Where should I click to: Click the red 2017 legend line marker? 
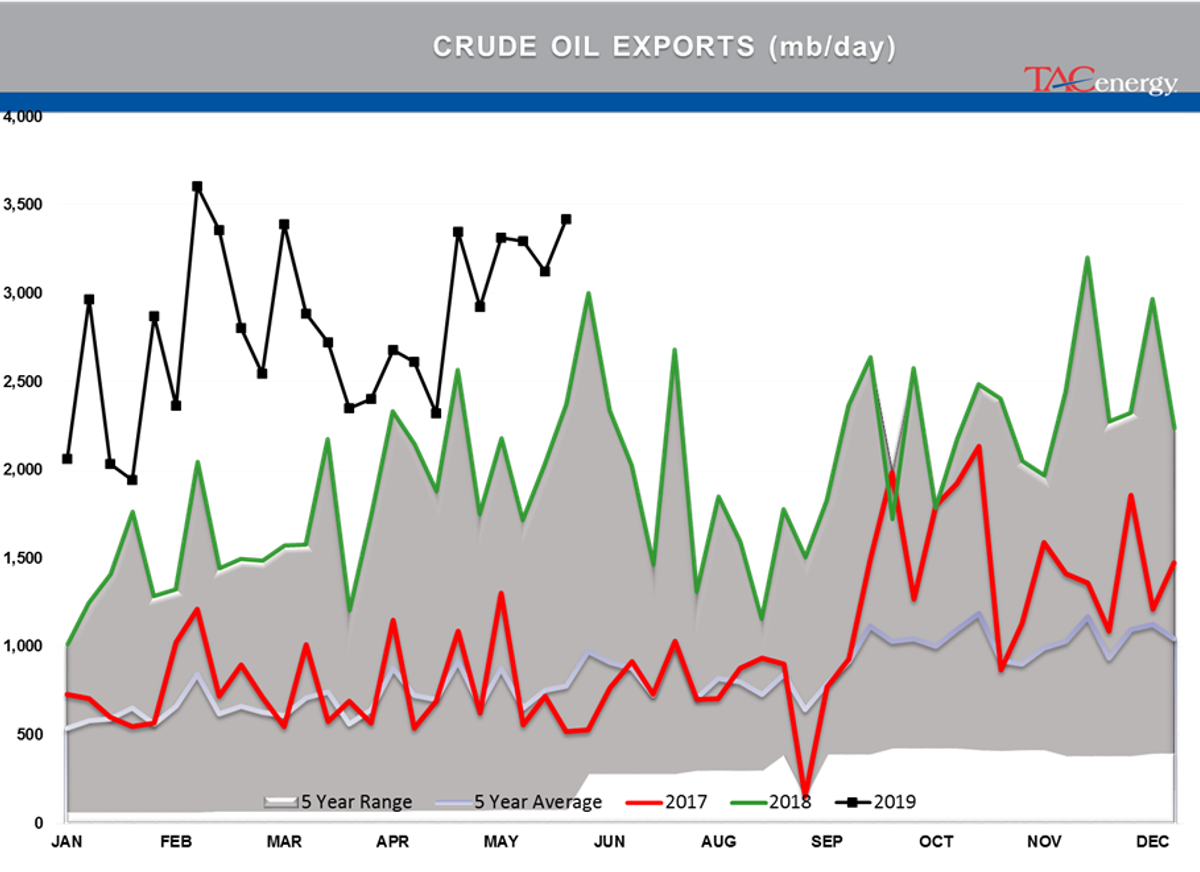pyautogui.click(x=646, y=801)
